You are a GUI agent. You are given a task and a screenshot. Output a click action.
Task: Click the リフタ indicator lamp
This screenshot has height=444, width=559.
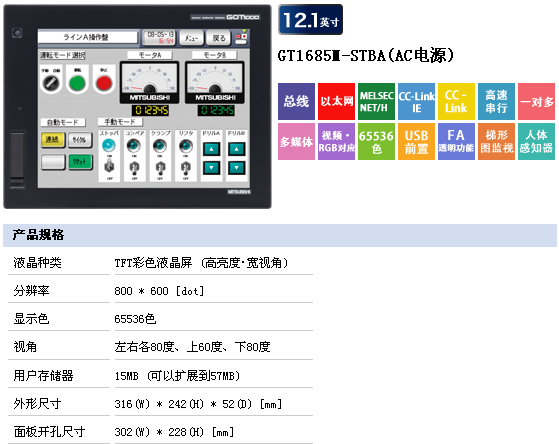click(x=186, y=145)
